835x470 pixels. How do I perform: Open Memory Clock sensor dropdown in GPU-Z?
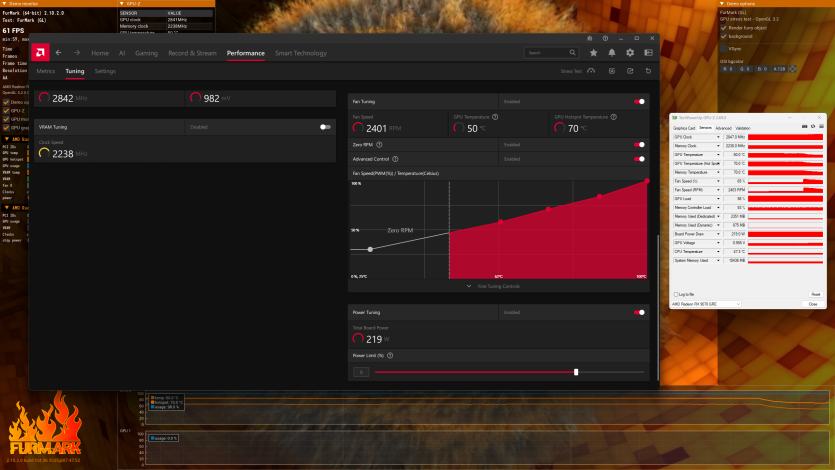click(718, 146)
